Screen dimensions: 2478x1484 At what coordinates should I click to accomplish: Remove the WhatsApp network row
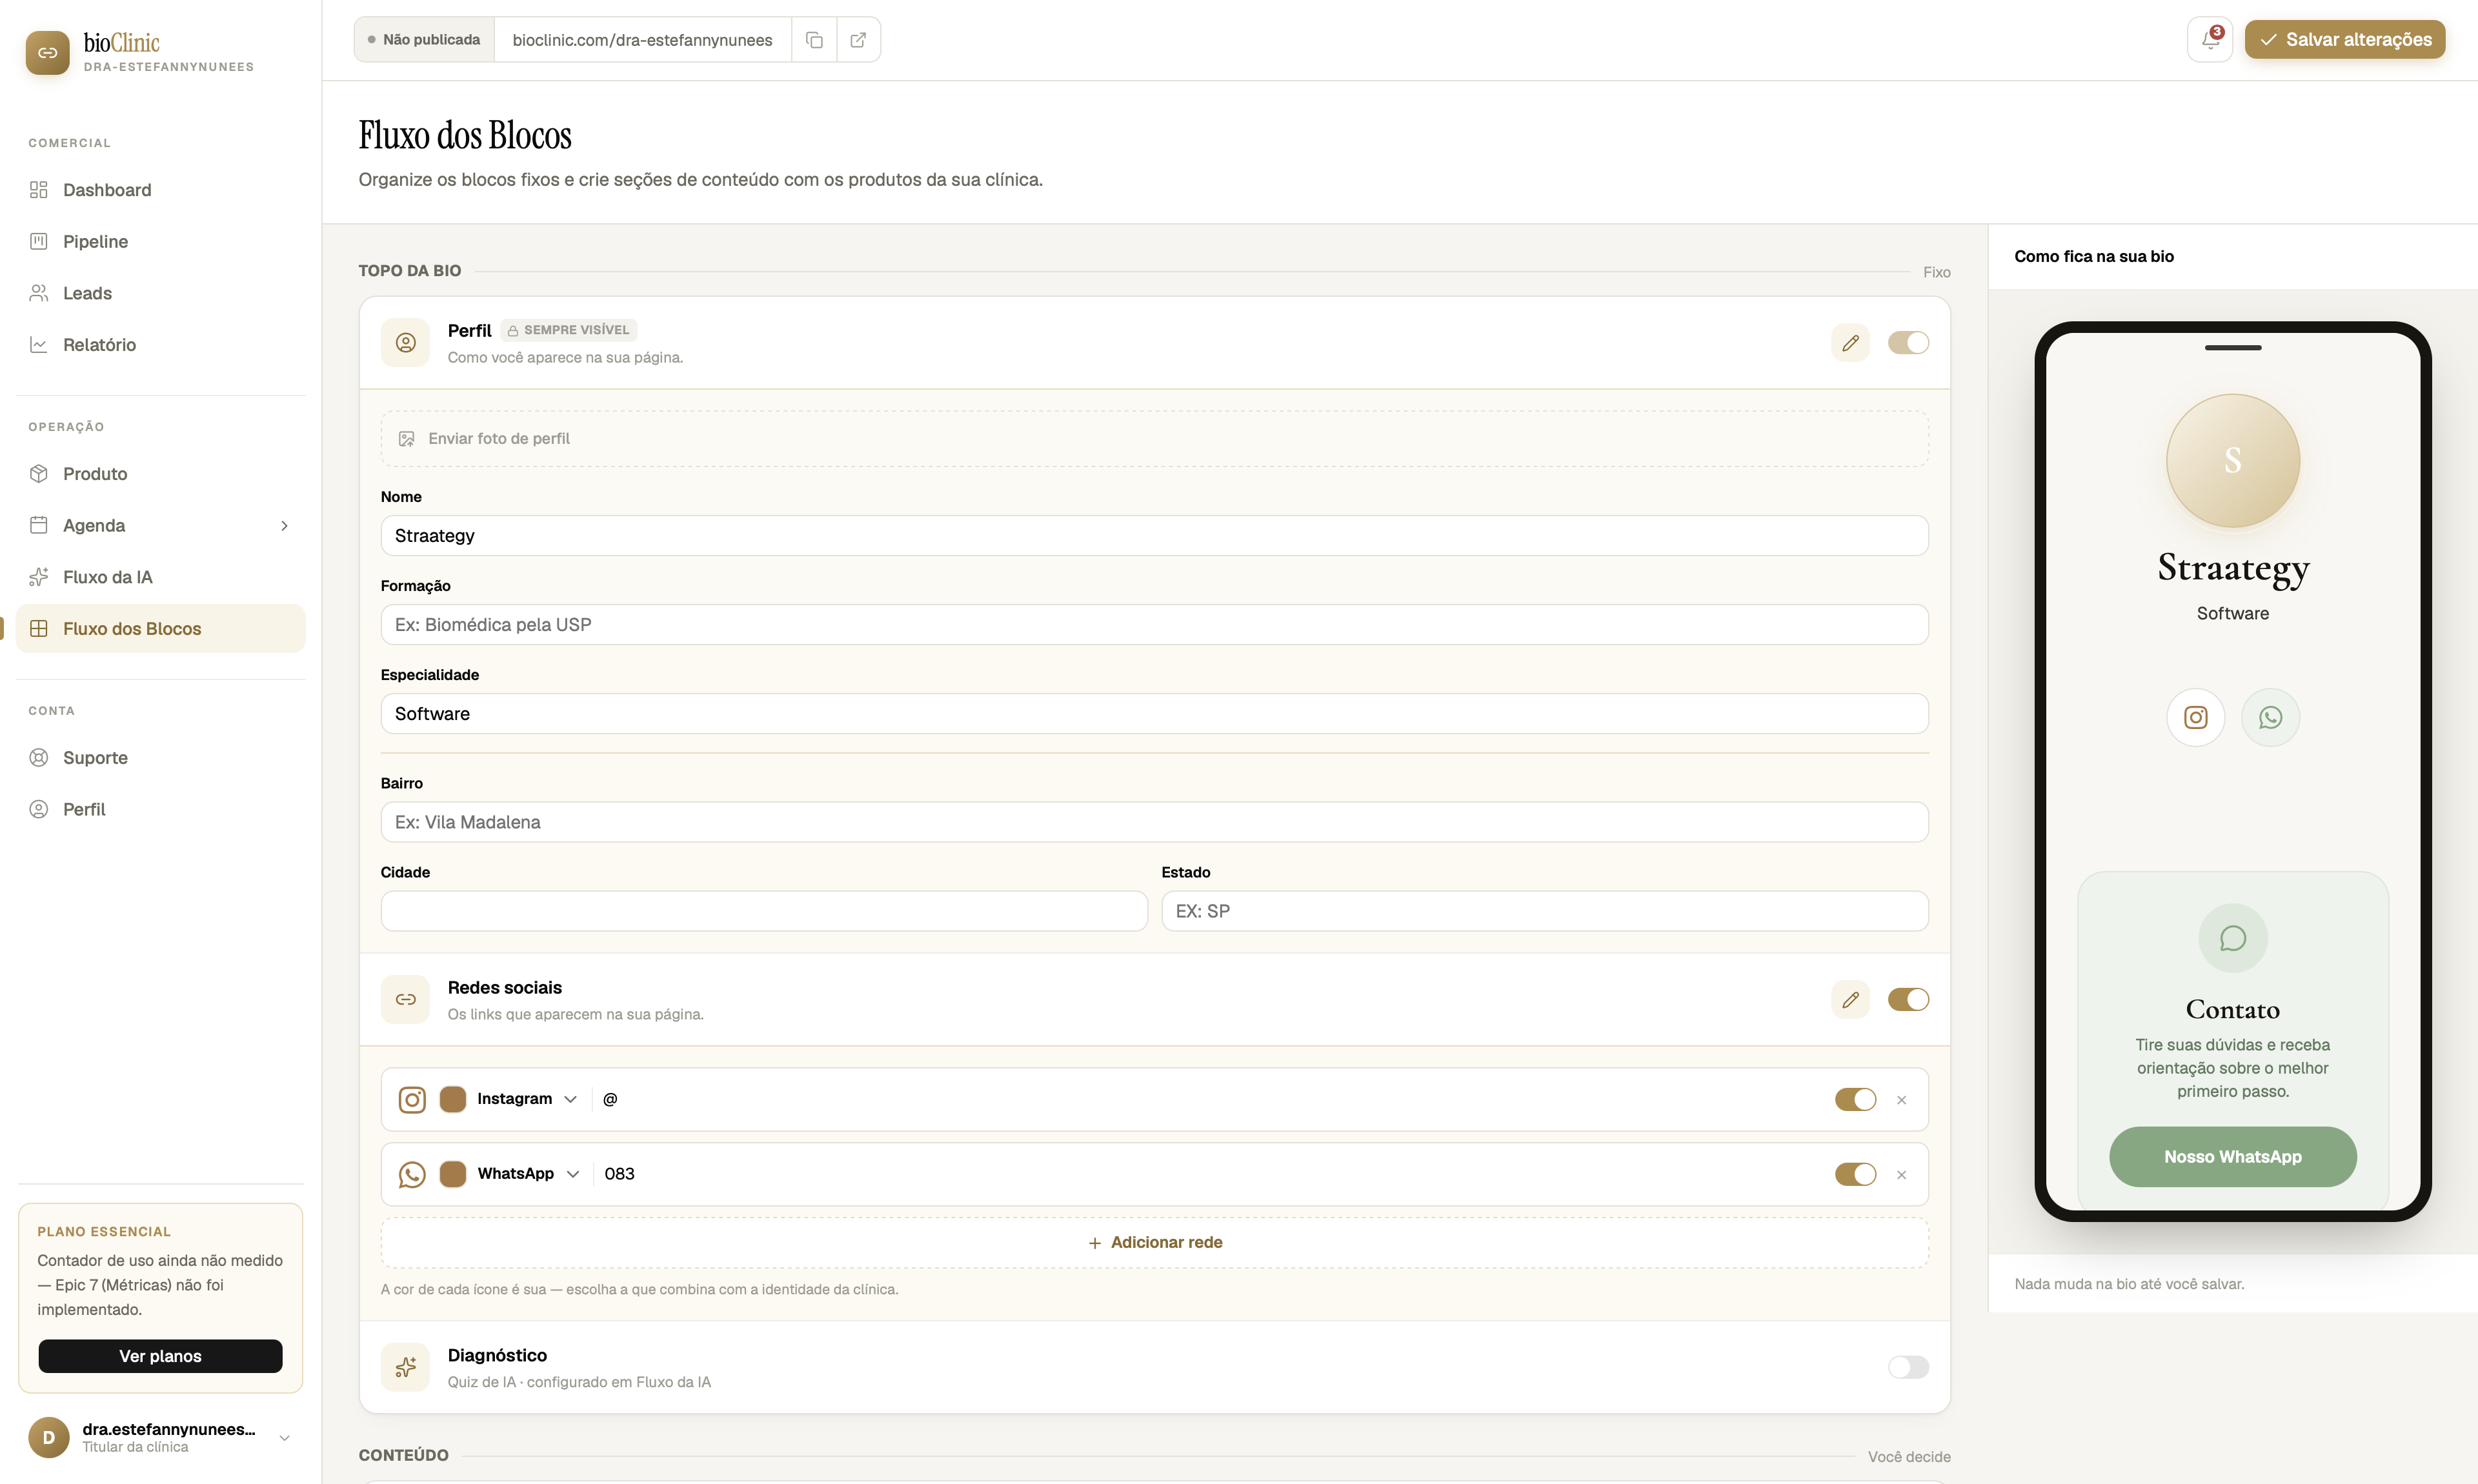1901,1175
